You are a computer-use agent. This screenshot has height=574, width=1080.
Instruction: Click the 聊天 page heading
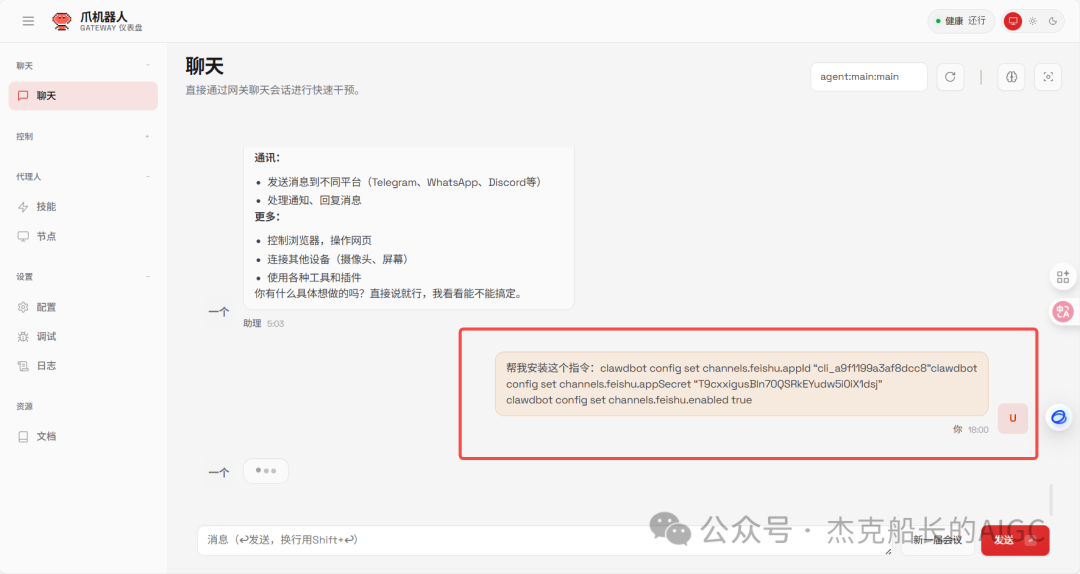pos(205,66)
